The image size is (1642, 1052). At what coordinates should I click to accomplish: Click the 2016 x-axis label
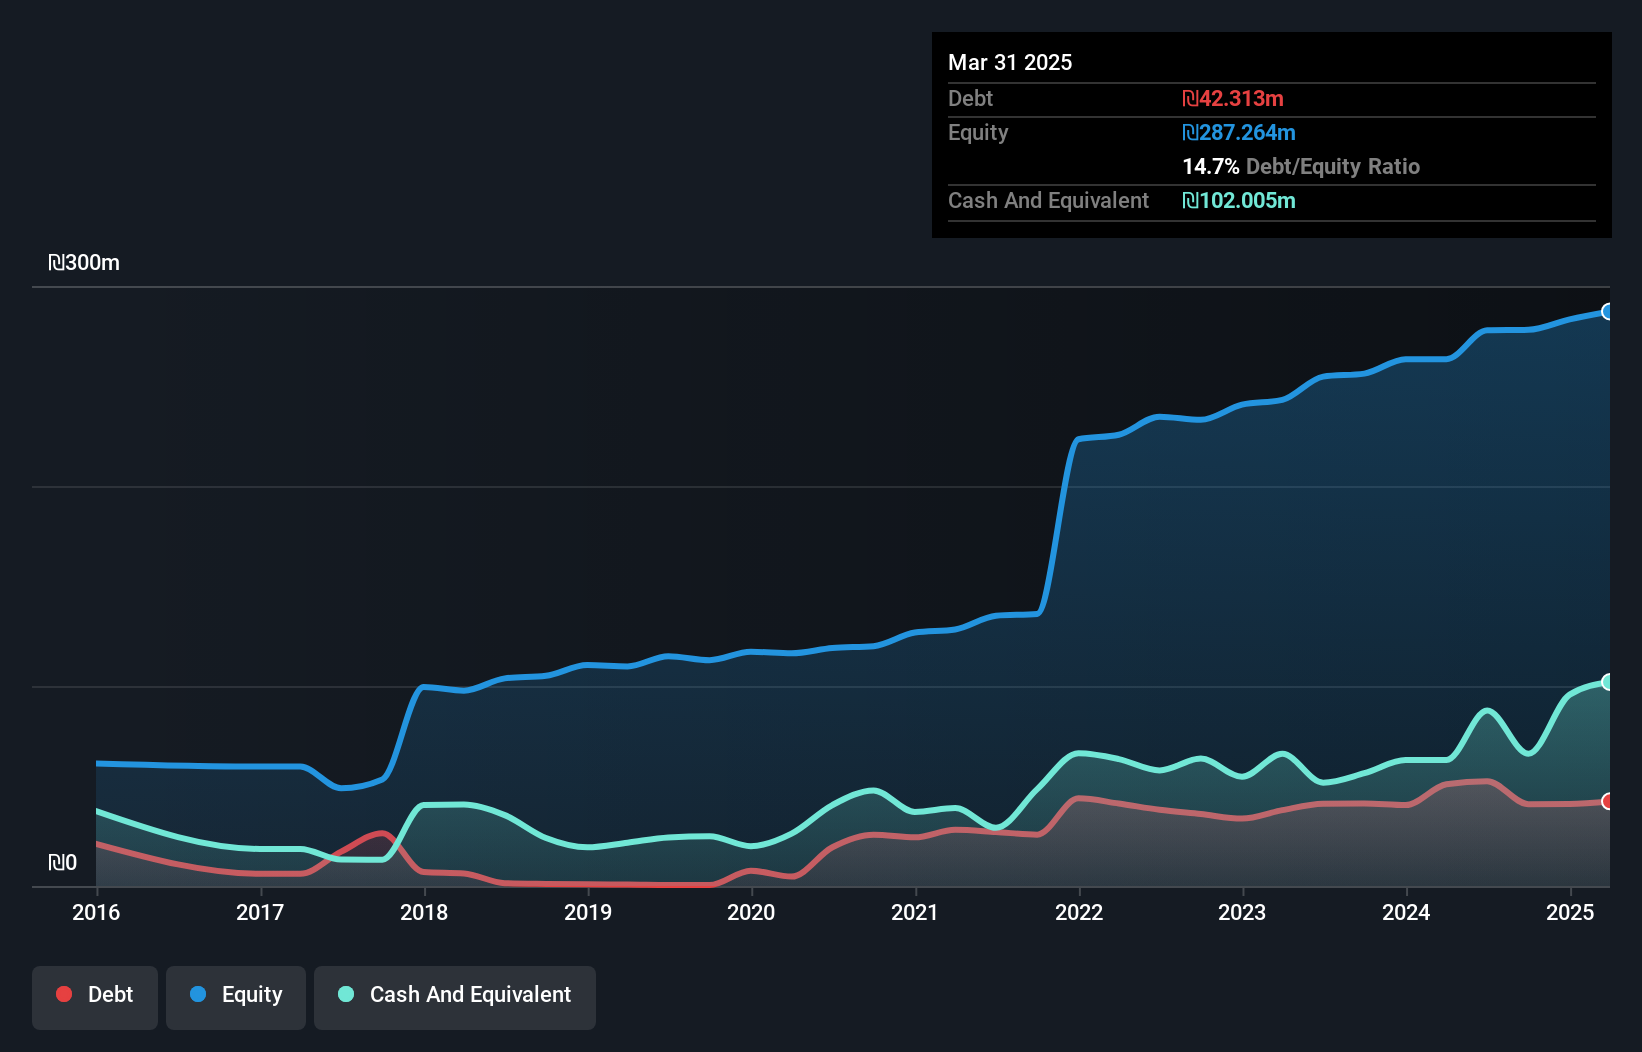pos(96,912)
